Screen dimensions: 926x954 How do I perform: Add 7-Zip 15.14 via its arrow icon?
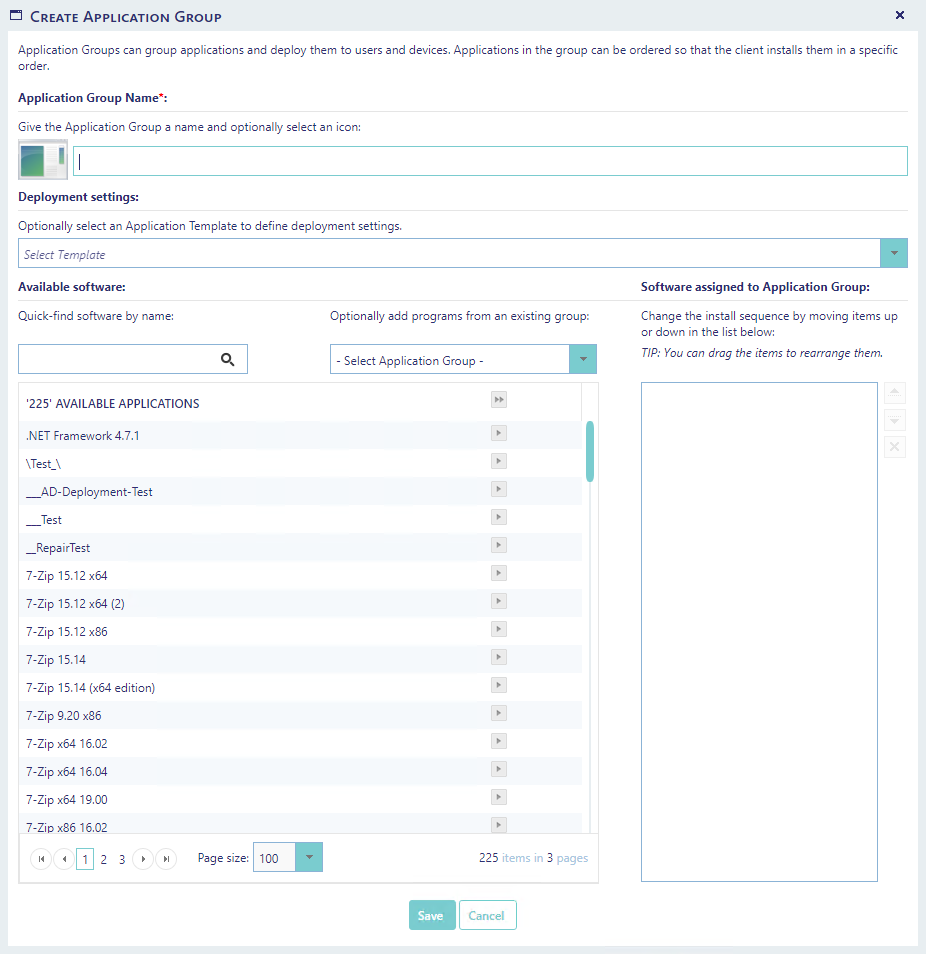click(x=499, y=657)
